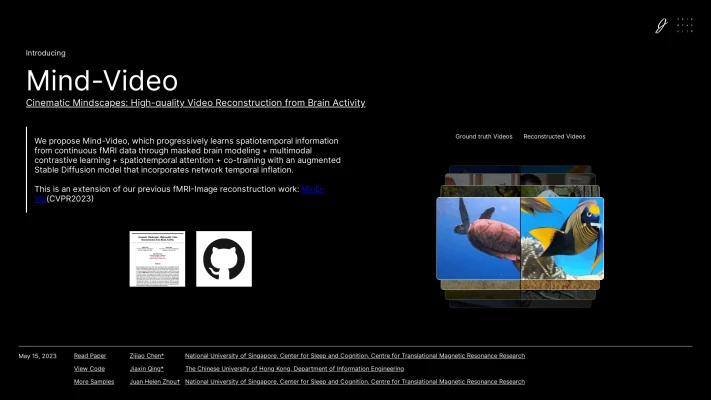
Task: Click the 'May 15, 2023' date text
Action: tap(38, 356)
